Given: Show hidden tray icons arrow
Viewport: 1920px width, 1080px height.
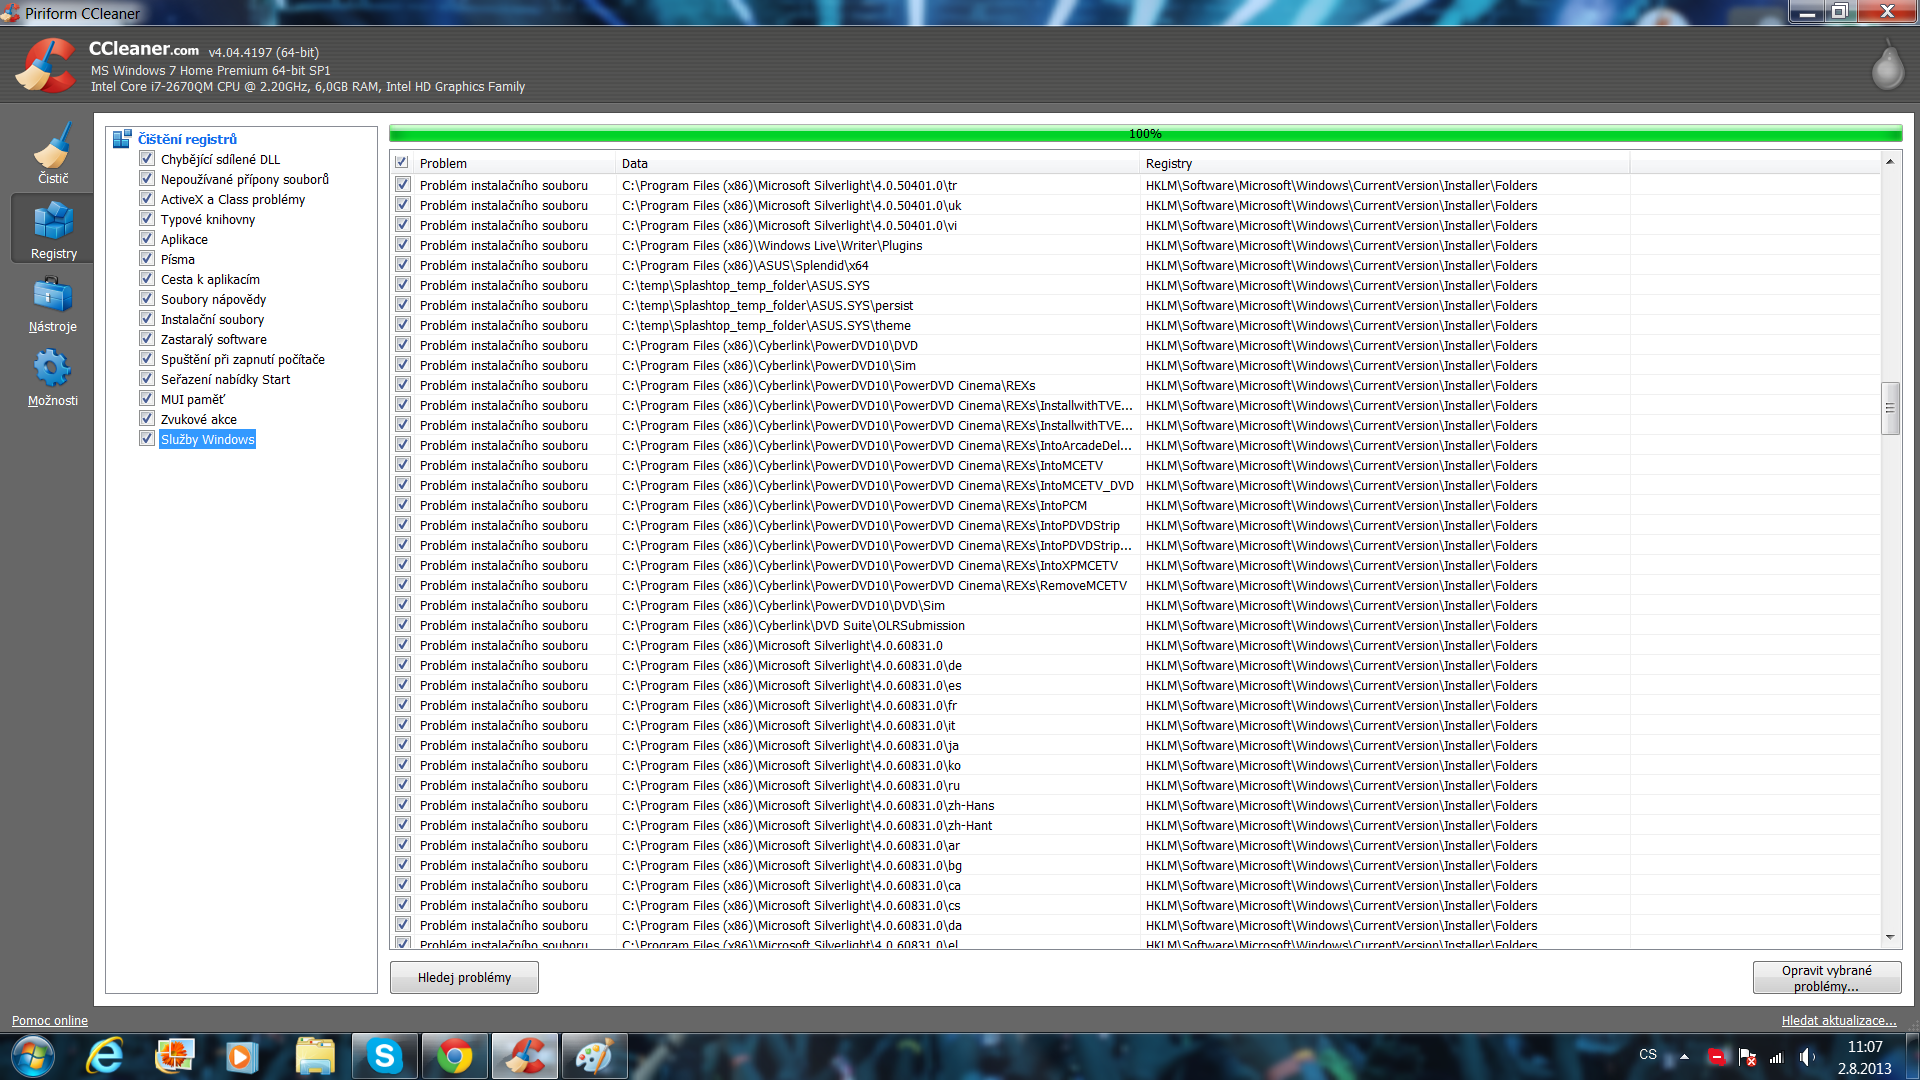Looking at the screenshot, I should pos(1684,1056).
